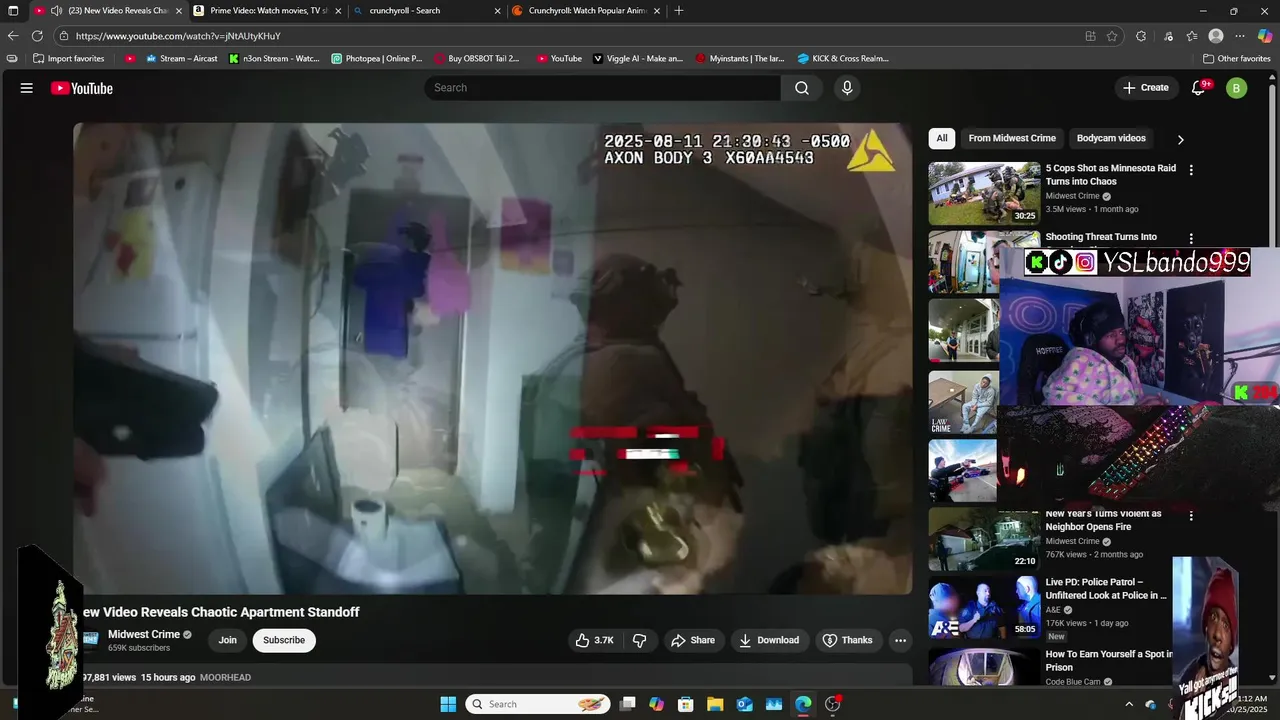1280x720 pixels.
Task: Open Microsoft Store from the taskbar
Action: click(686, 704)
